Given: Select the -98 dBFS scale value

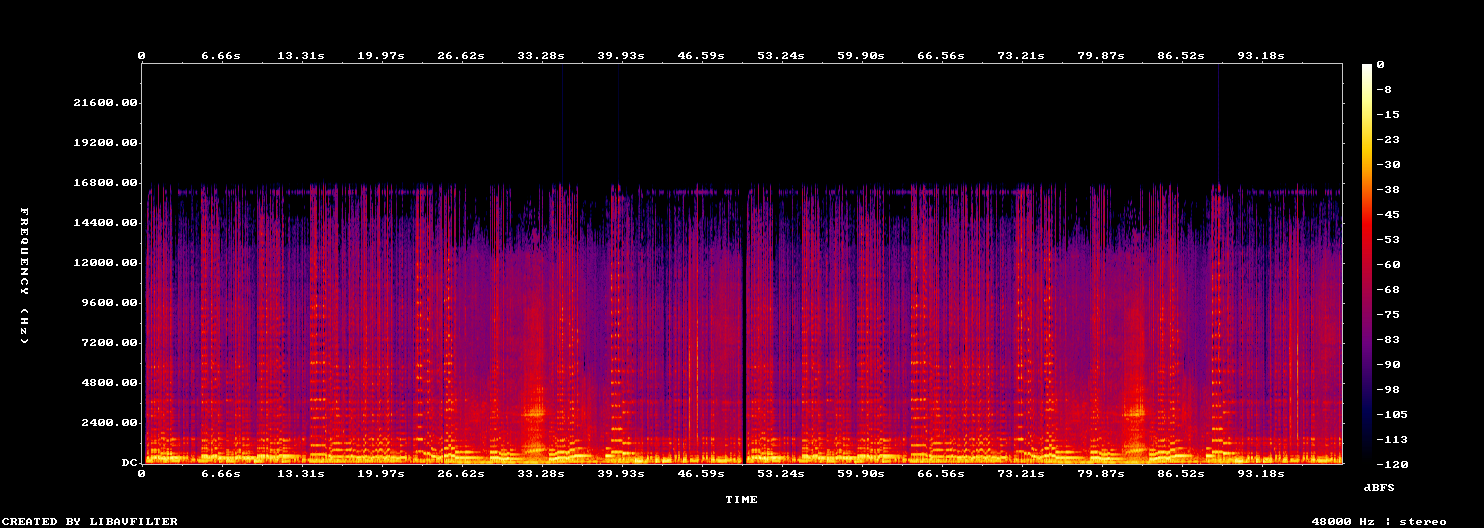Looking at the screenshot, I should (1387, 389).
